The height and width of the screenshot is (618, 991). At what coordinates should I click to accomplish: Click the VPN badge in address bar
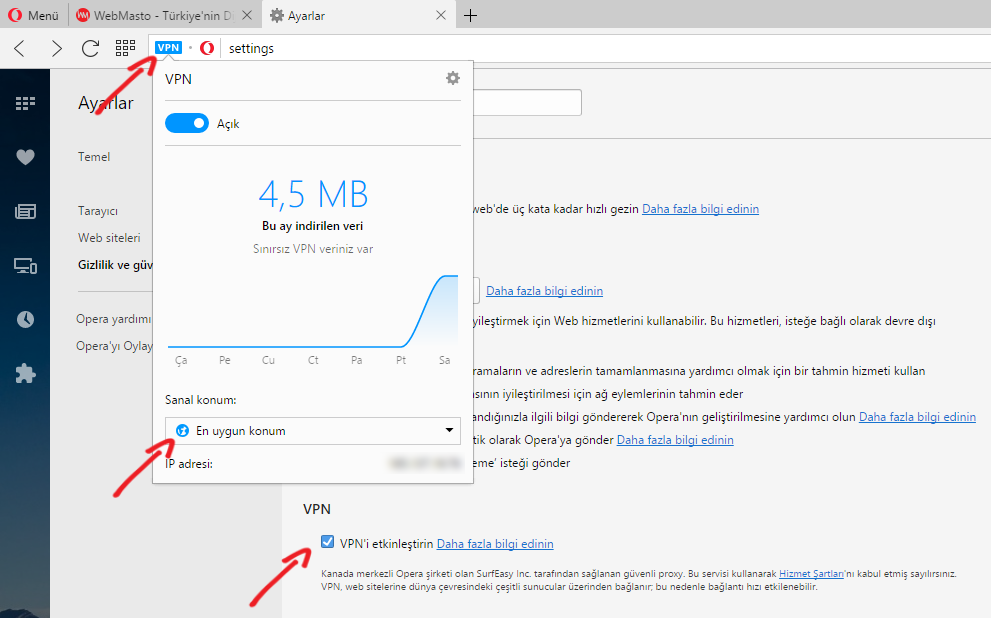pyautogui.click(x=168, y=47)
